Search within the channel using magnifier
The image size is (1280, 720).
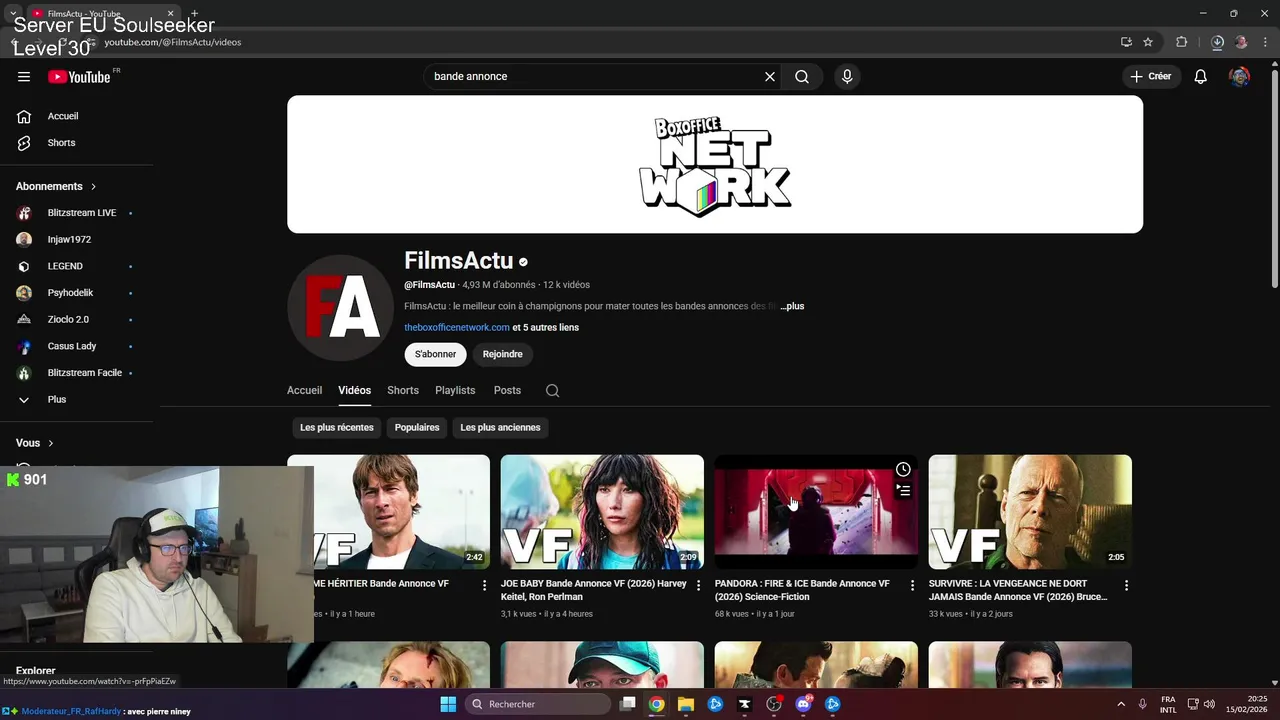coord(552,391)
